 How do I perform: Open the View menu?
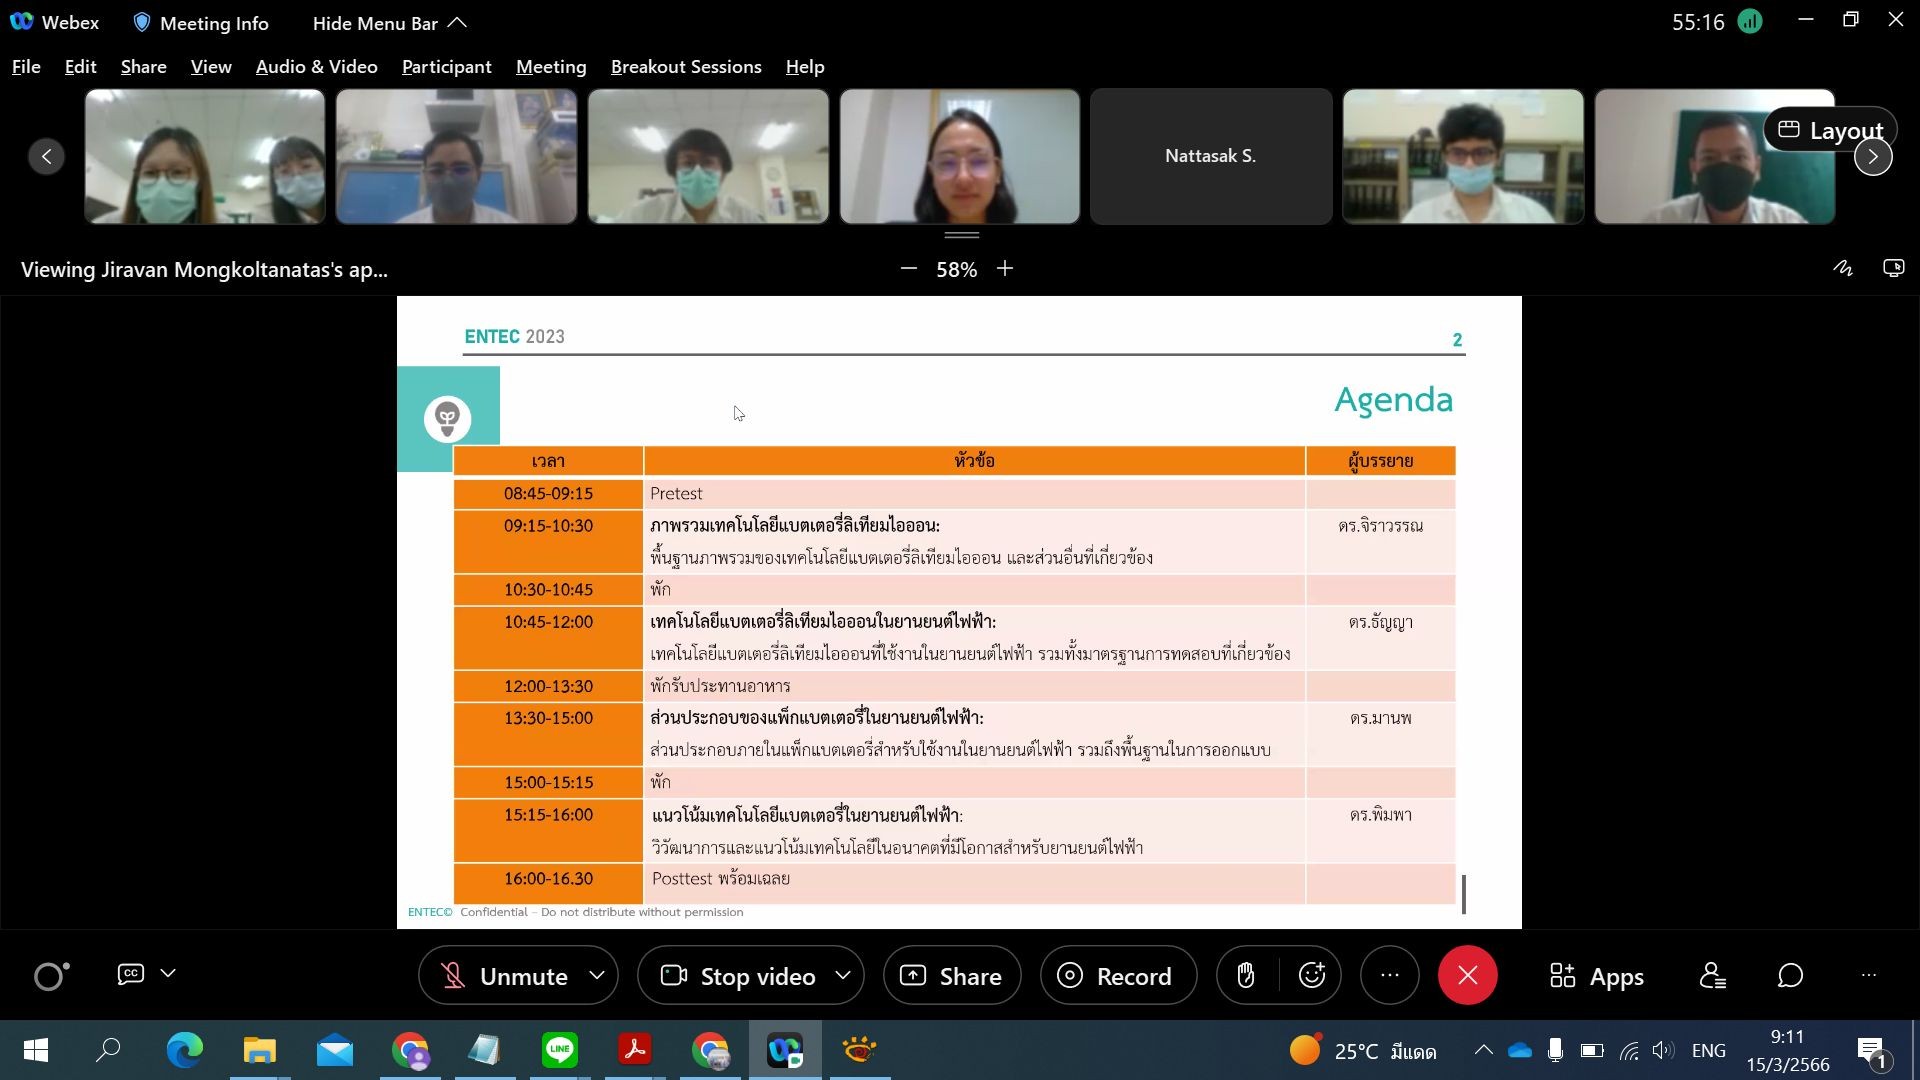(211, 67)
